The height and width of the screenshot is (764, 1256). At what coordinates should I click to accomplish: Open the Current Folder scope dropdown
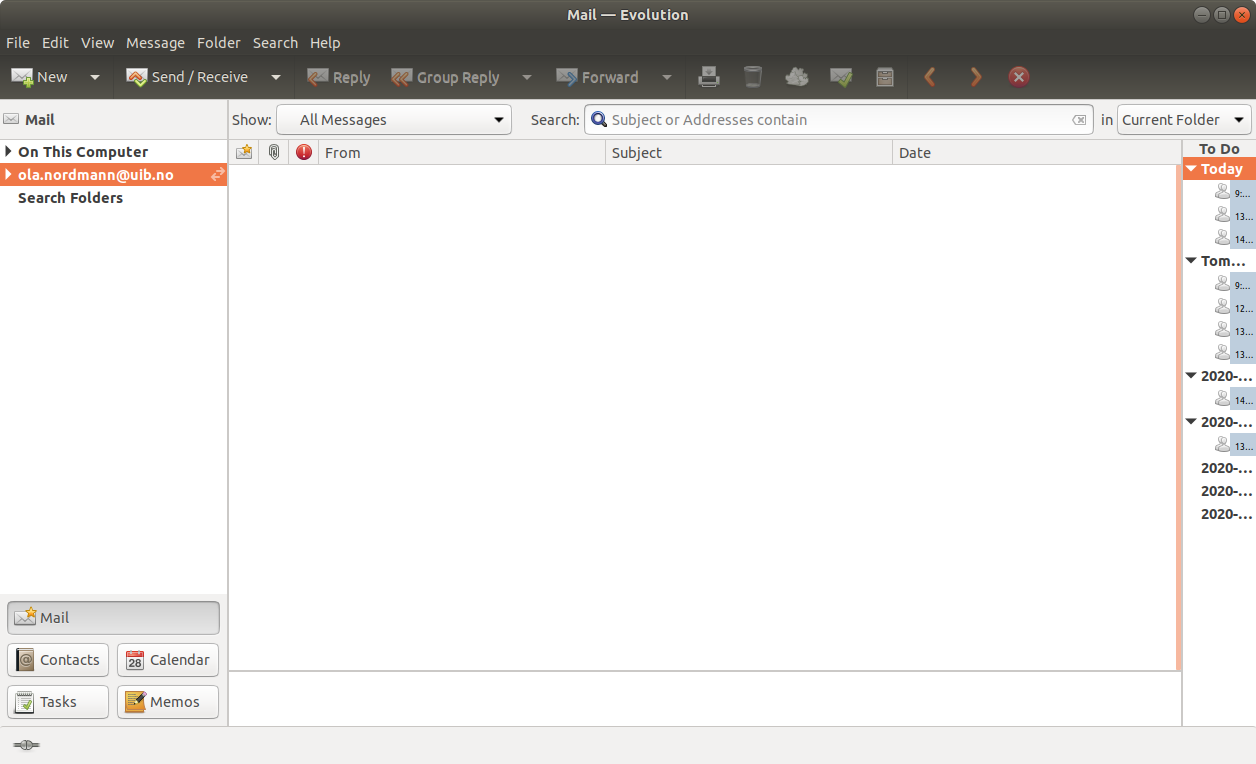[1184, 120]
